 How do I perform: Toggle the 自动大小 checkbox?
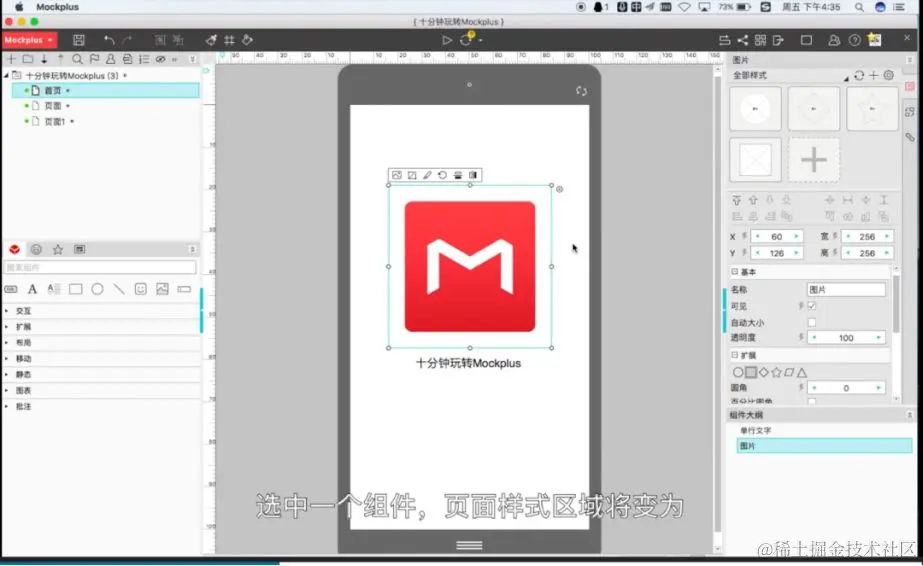pyautogui.click(x=812, y=322)
